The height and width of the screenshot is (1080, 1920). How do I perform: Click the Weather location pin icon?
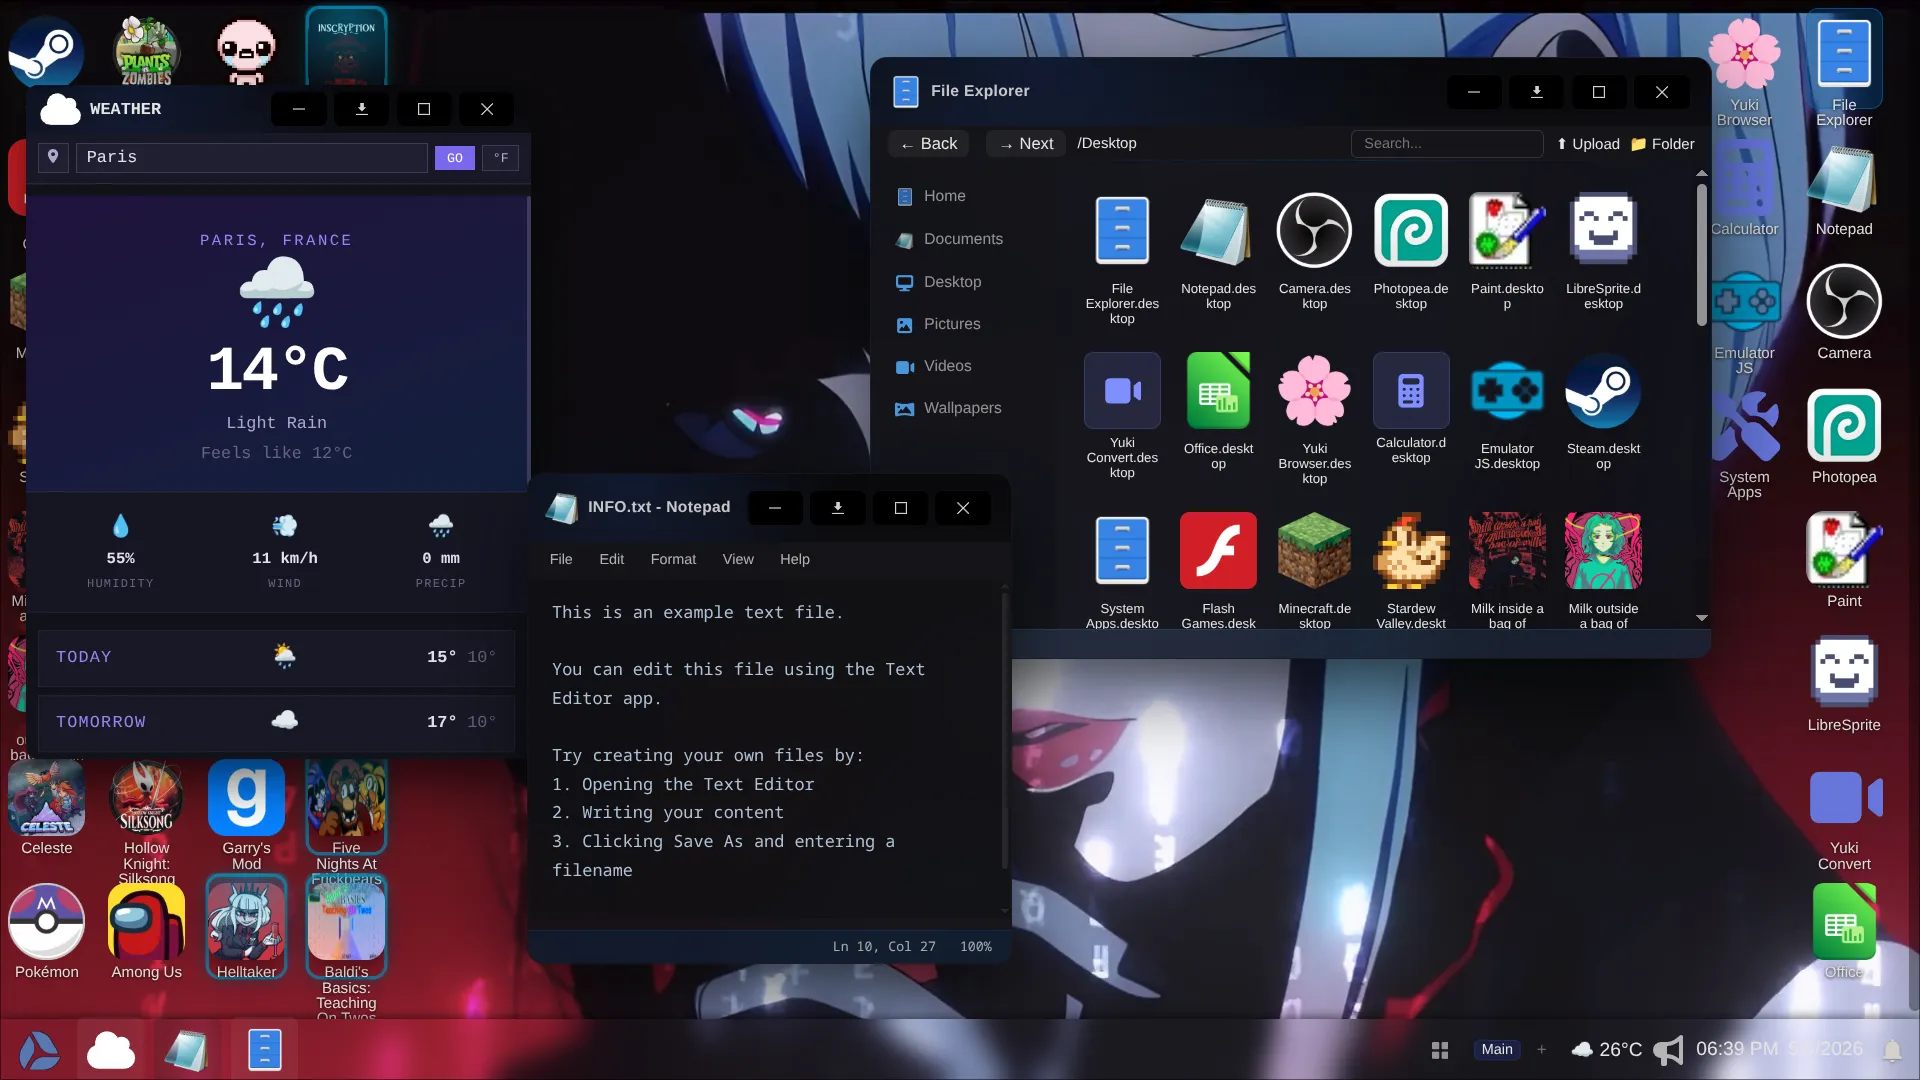click(53, 157)
